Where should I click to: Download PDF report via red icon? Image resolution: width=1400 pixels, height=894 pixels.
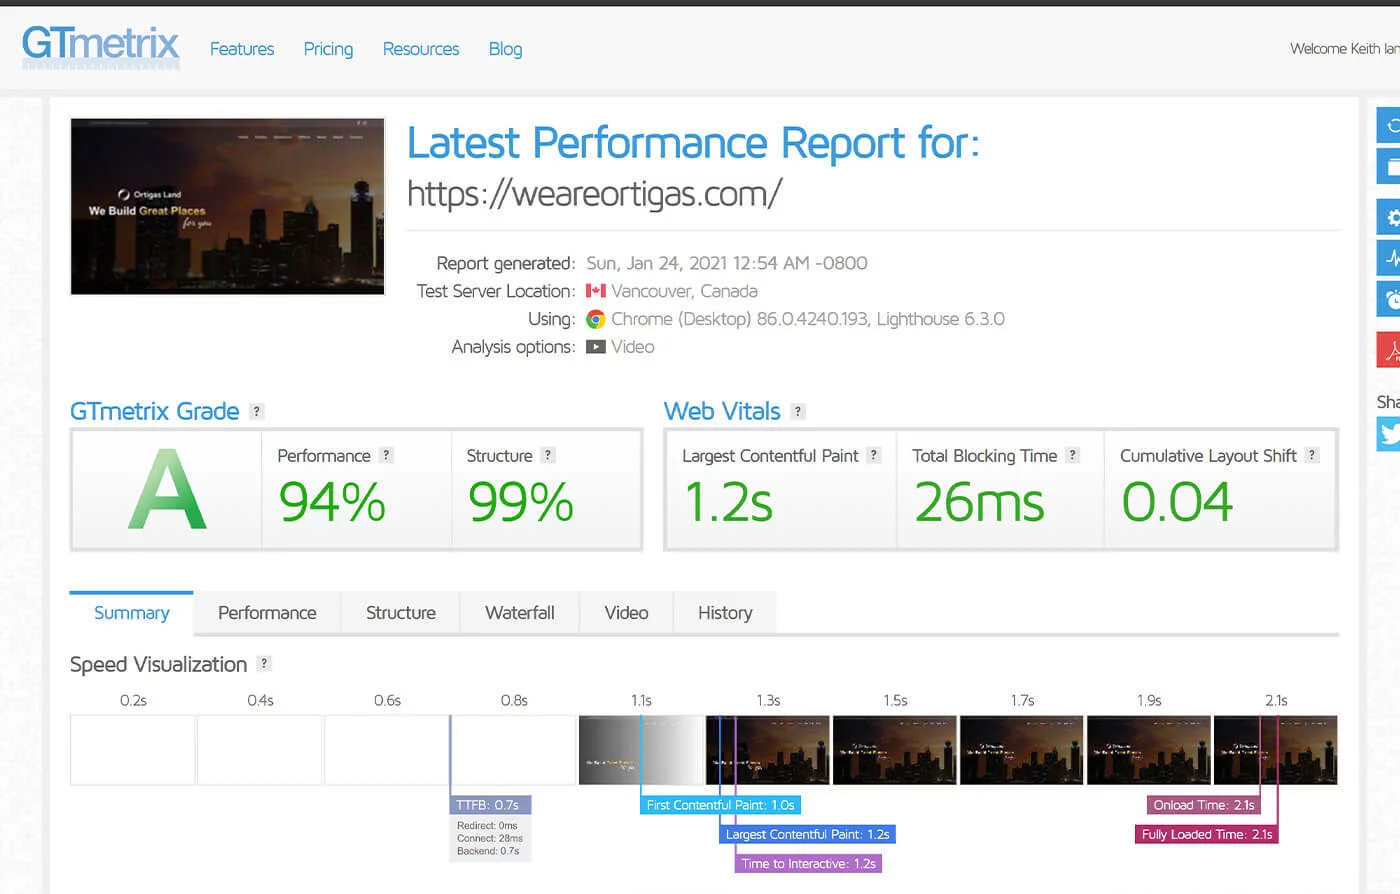1389,350
